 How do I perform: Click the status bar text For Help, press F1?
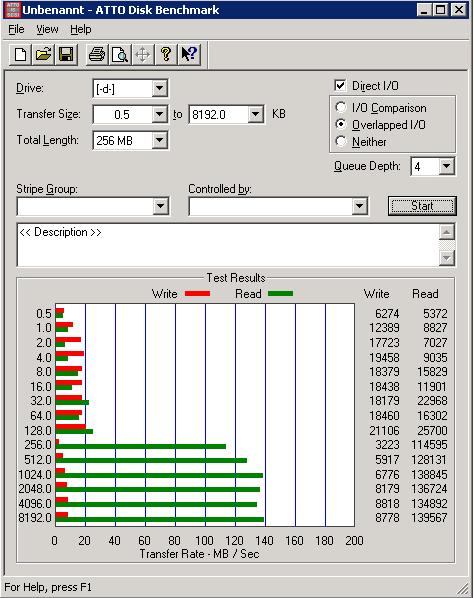[48, 587]
